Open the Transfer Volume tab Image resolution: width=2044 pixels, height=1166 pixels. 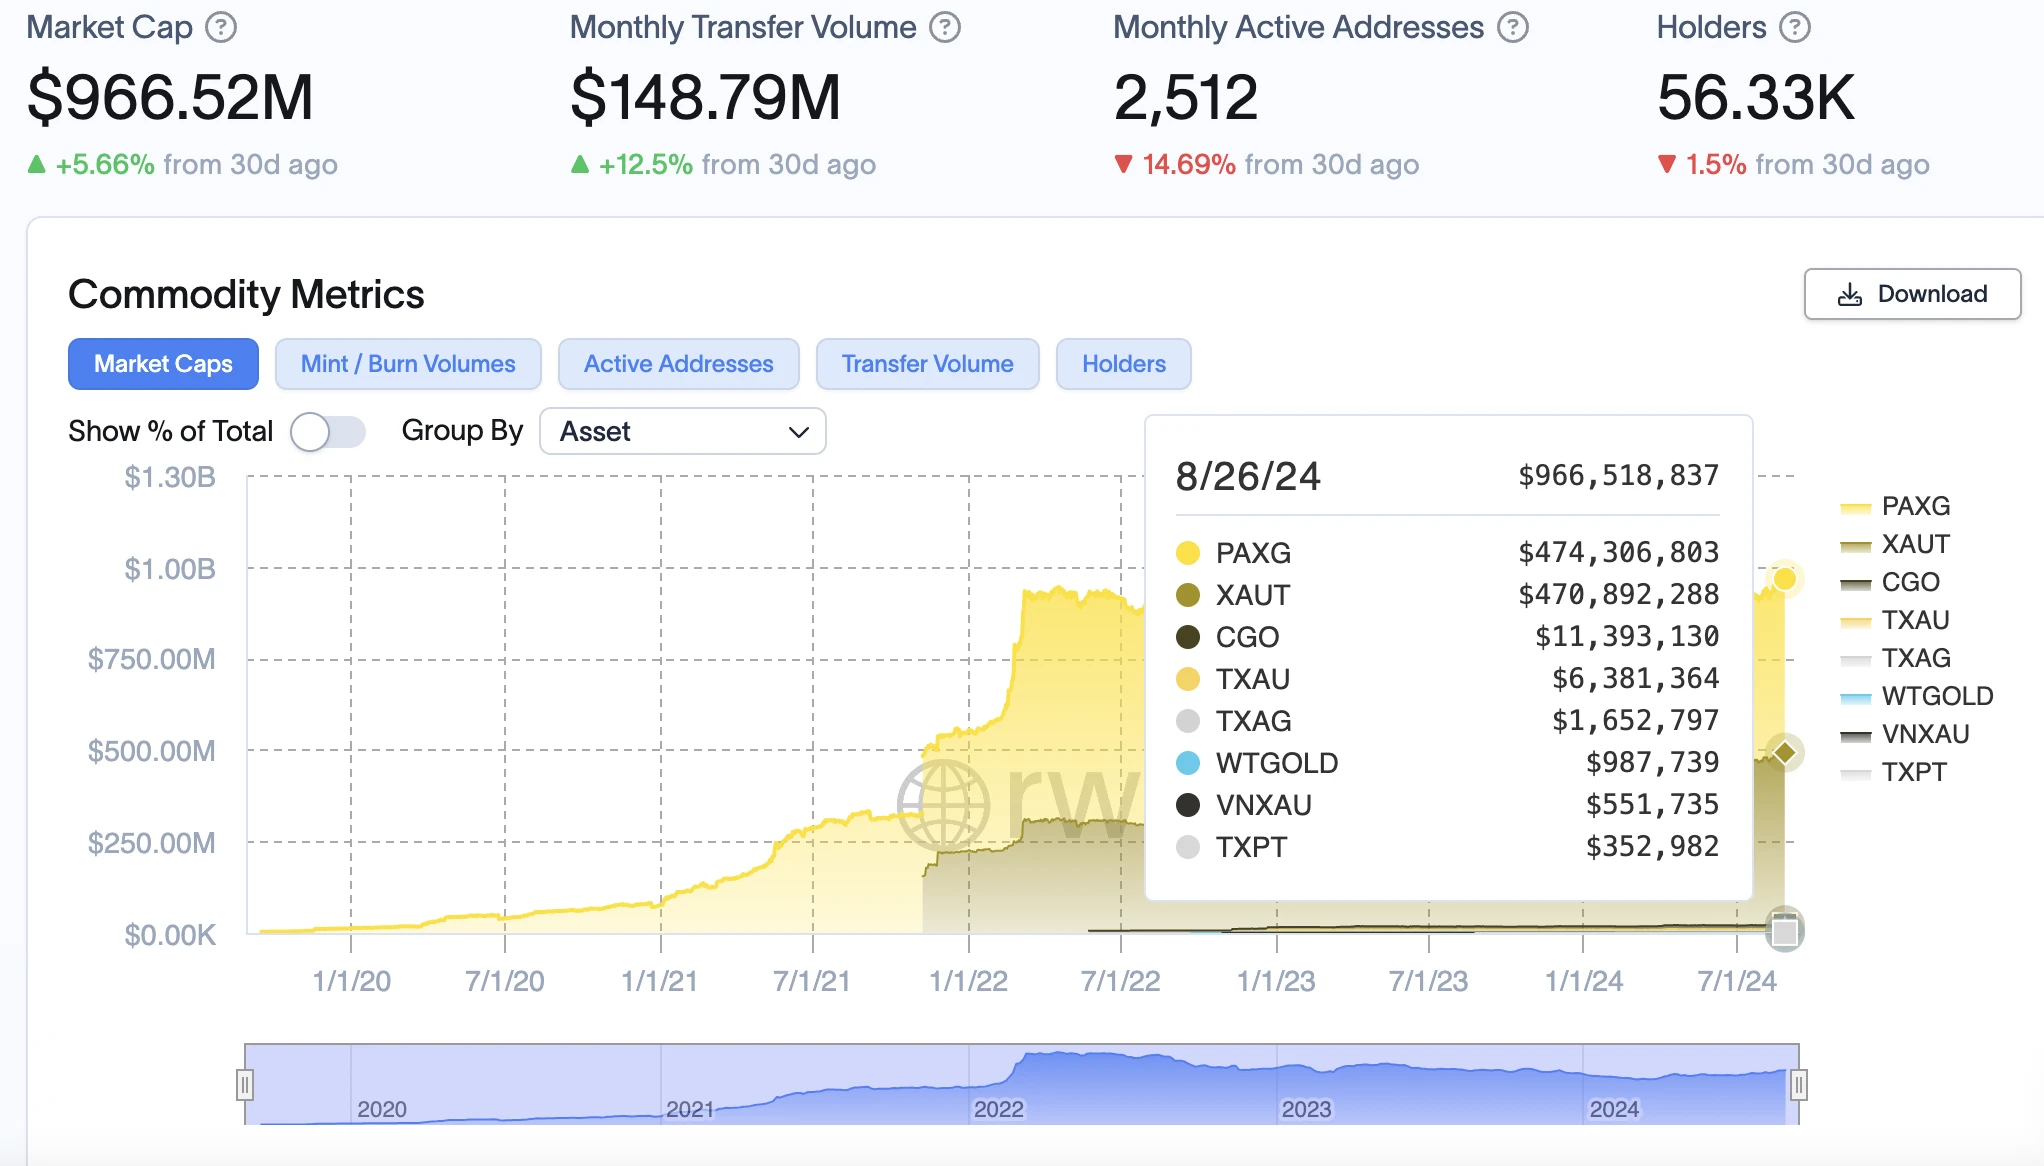927,364
